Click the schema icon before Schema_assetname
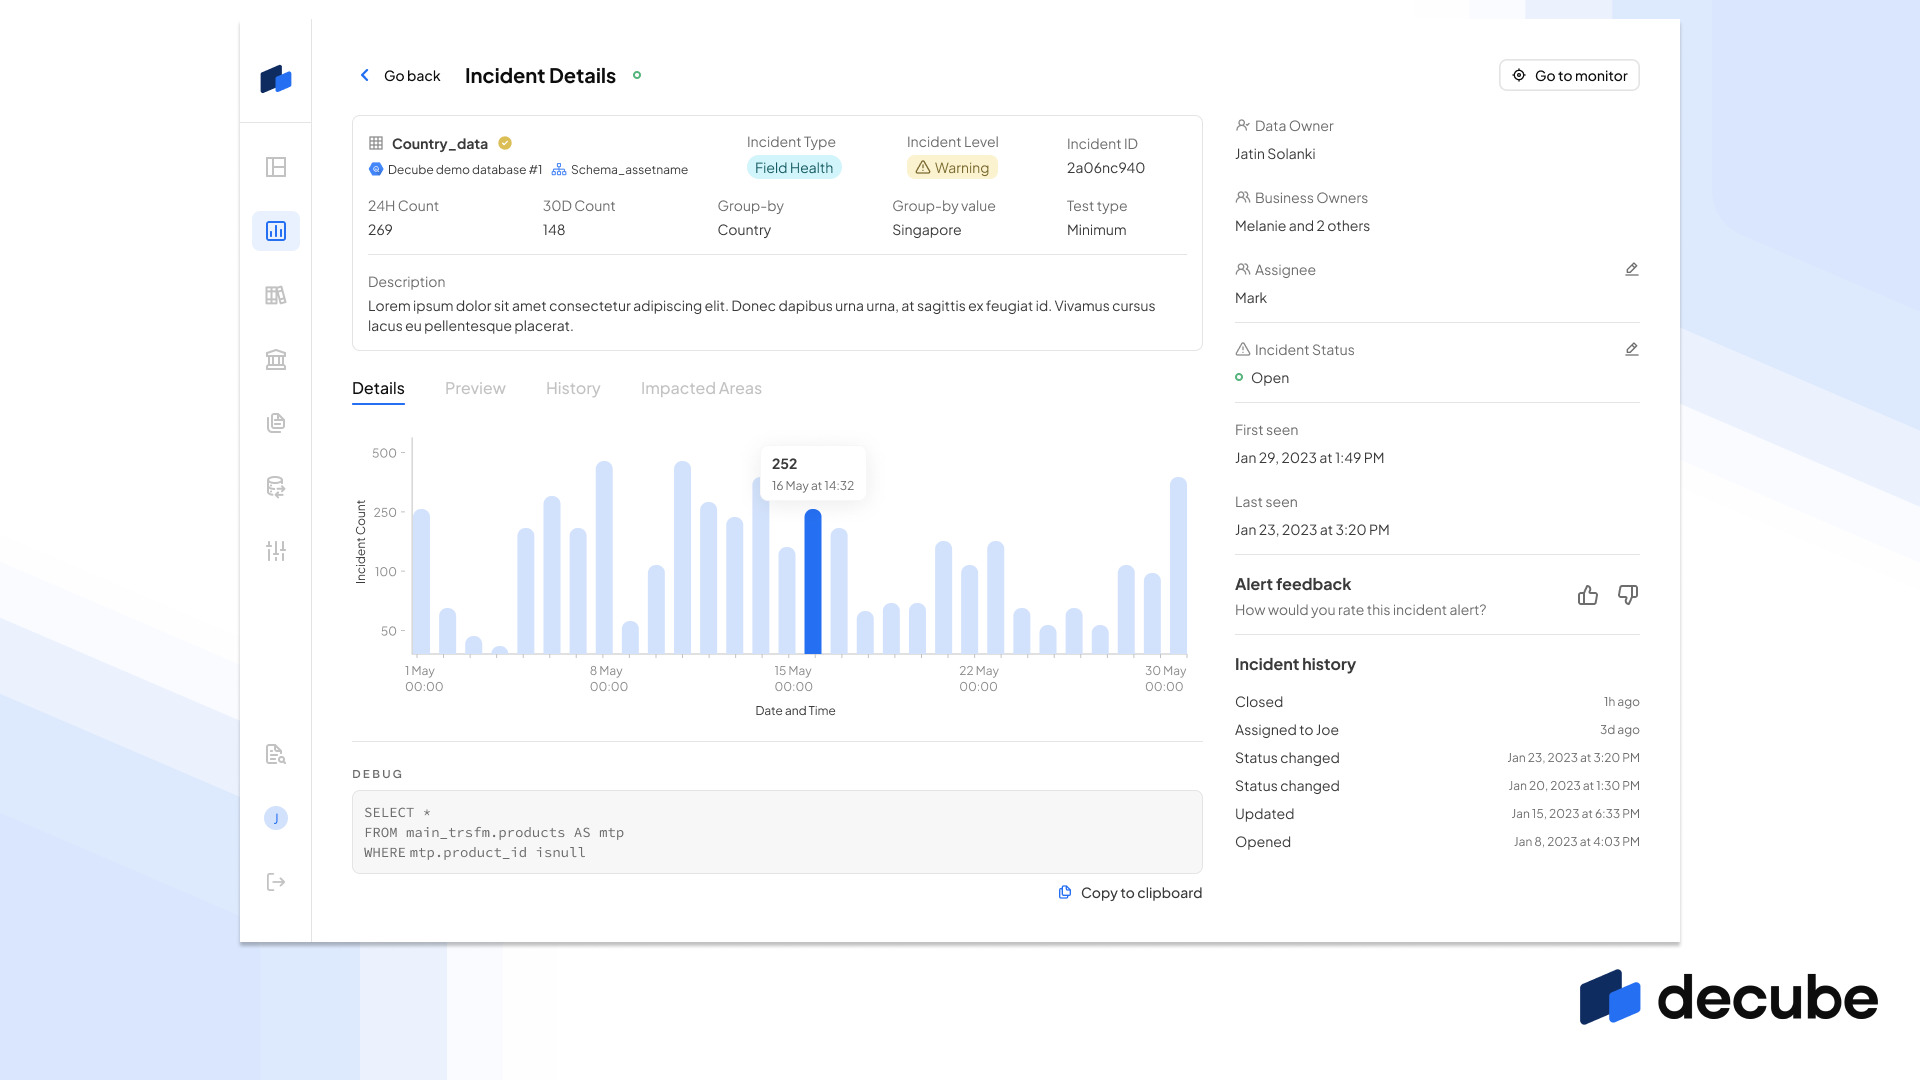Image resolution: width=1920 pixels, height=1080 pixels. coord(559,169)
